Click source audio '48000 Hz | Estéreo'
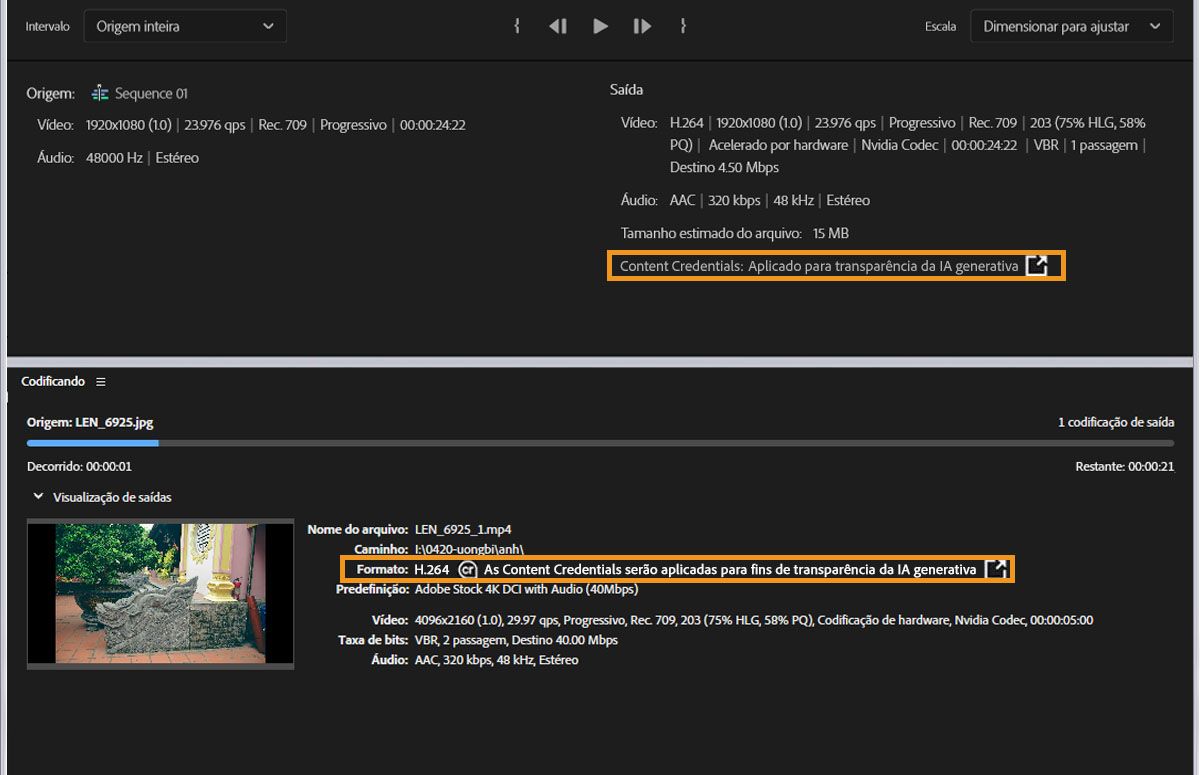The image size is (1200, 775). 143,158
